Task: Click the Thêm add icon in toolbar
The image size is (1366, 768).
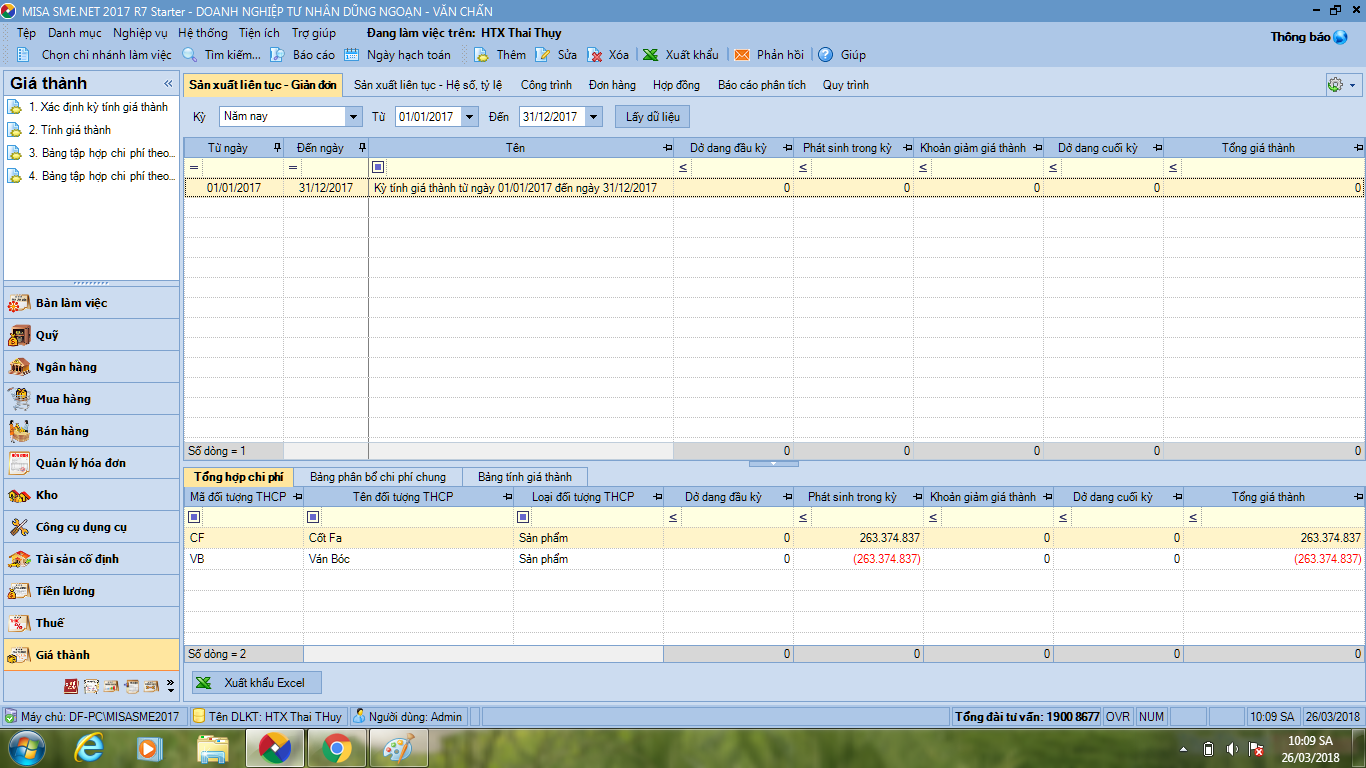Action: [481, 55]
